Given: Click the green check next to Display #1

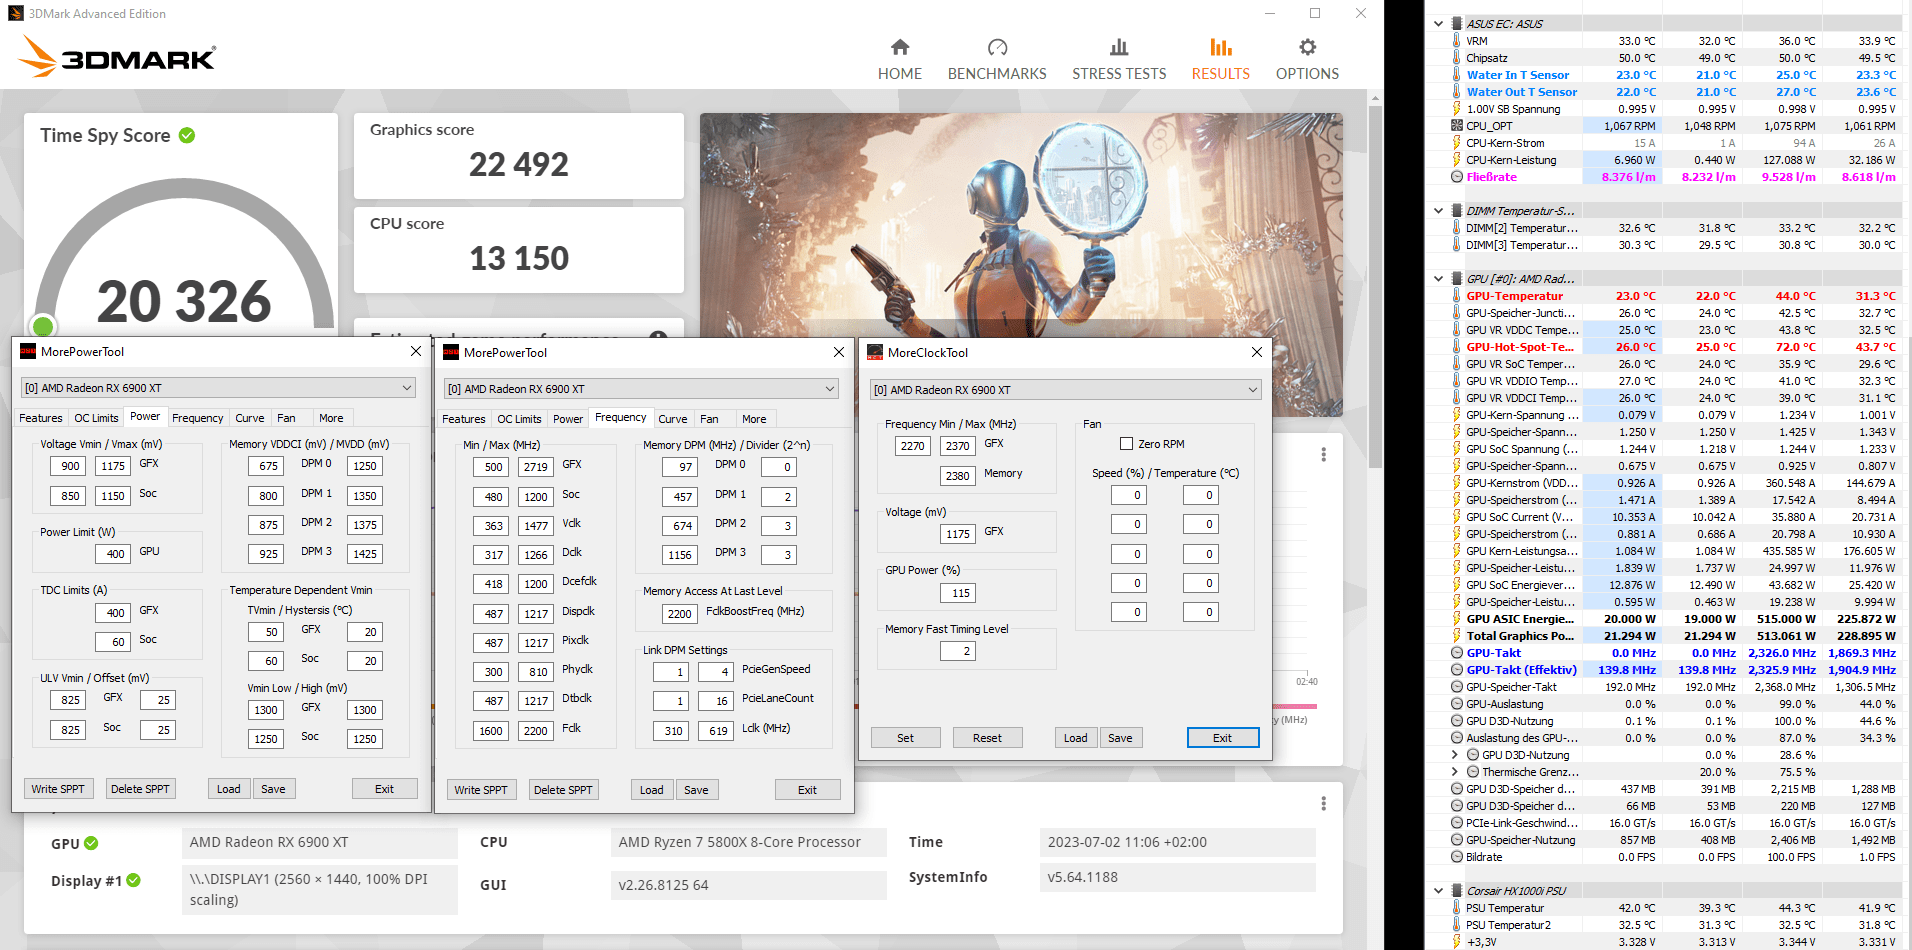Looking at the screenshot, I should click(133, 880).
